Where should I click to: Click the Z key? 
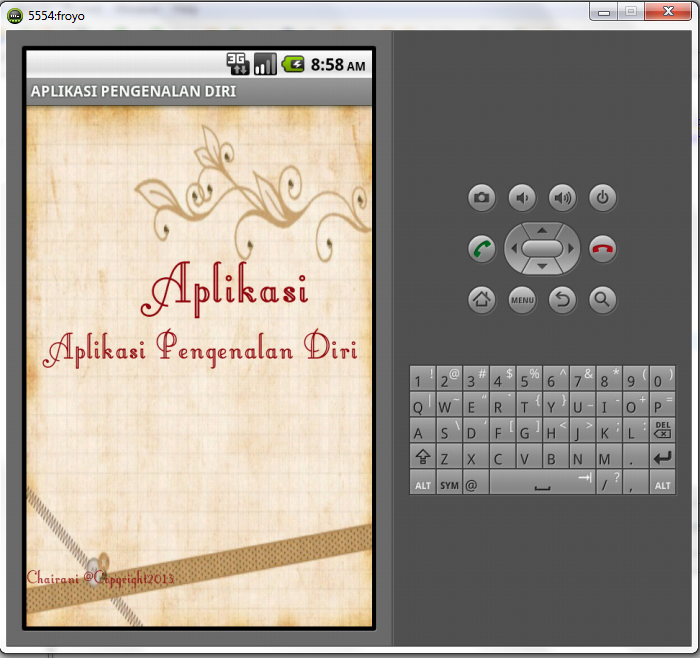pyautogui.click(x=449, y=457)
